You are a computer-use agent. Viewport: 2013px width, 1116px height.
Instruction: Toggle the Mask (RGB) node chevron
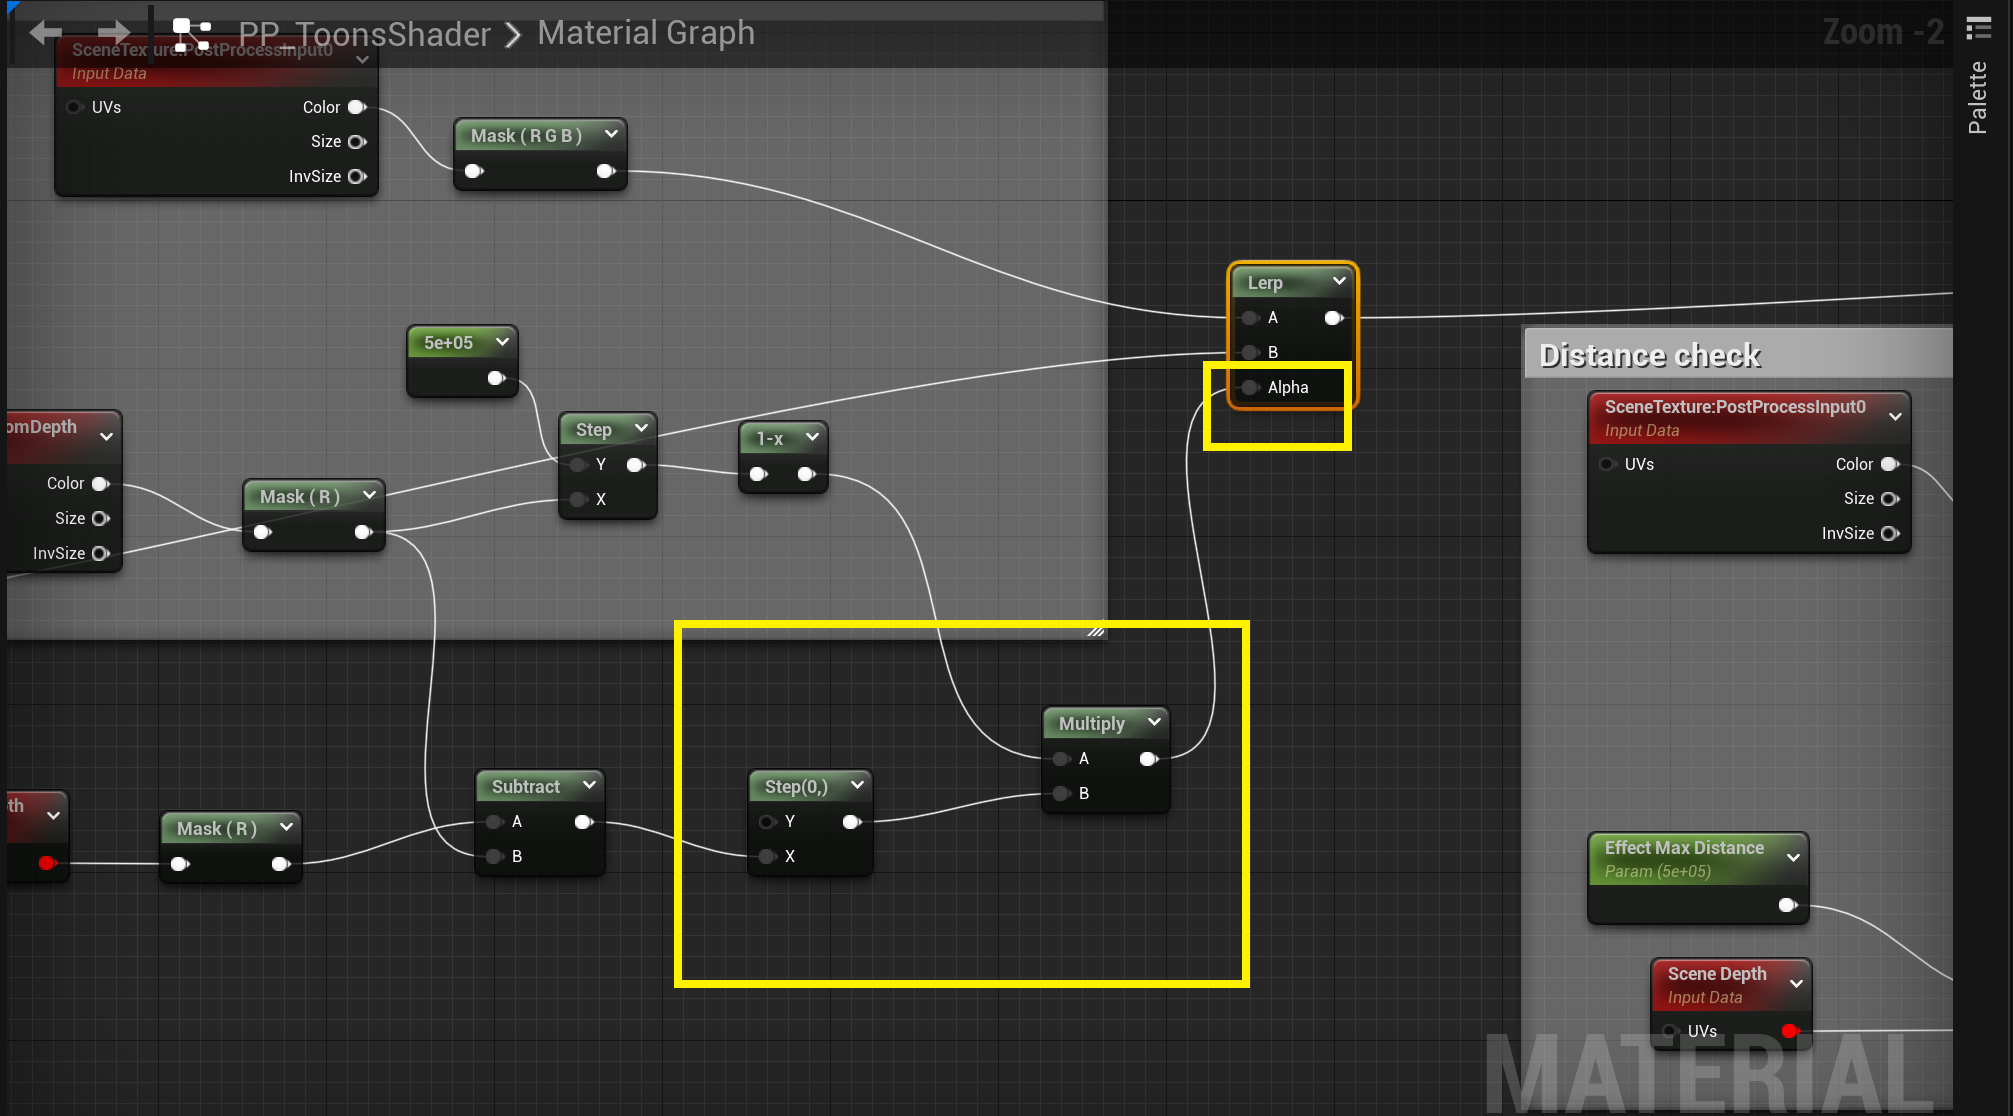[611, 134]
